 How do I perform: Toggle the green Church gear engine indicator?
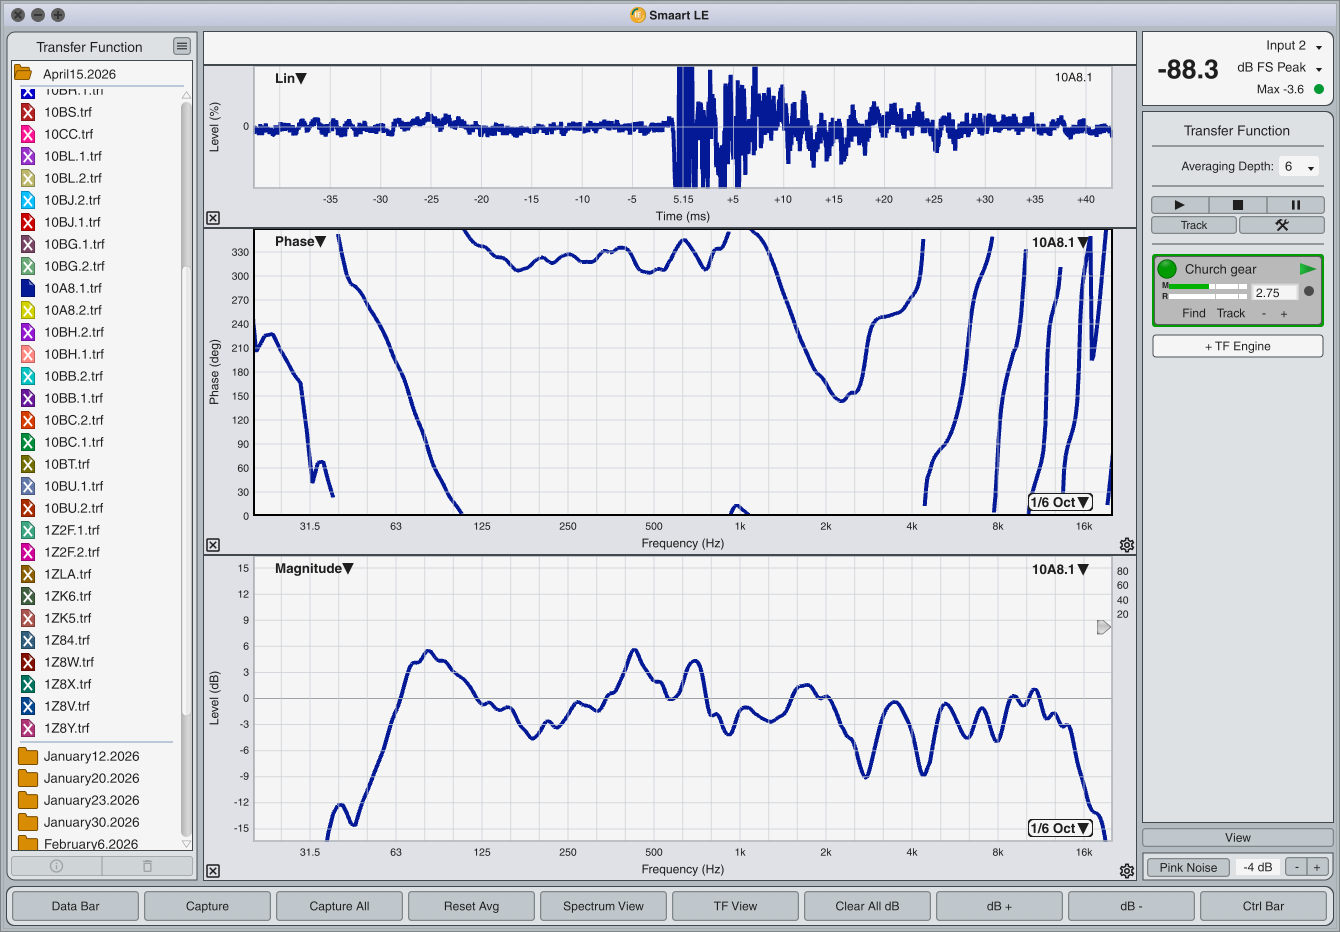[1167, 269]
